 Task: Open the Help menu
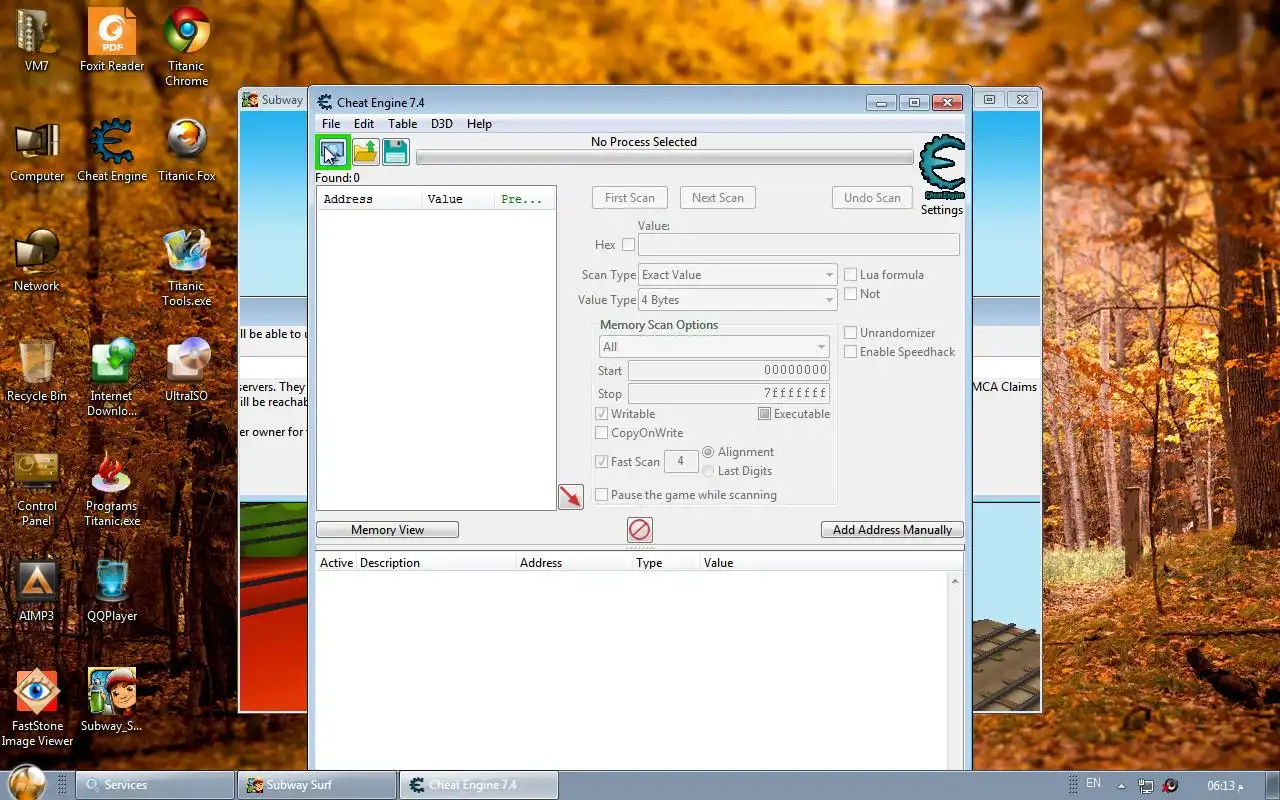(x=479, y=124)
